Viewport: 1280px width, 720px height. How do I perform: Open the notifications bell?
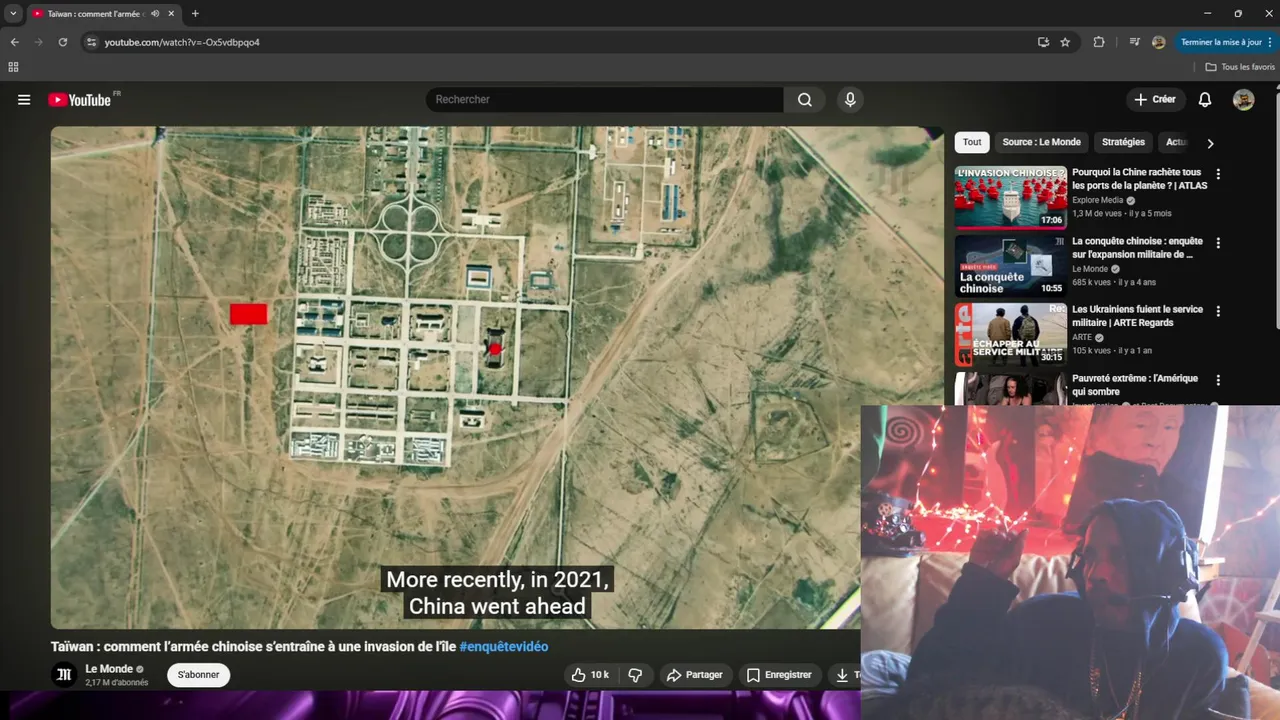[1205, 100]
